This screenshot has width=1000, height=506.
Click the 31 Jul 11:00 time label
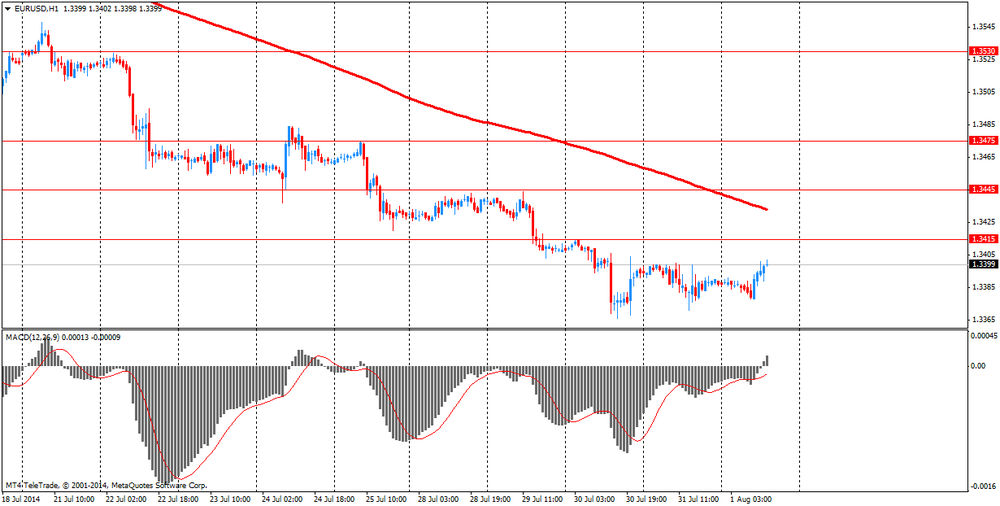pyautogui.click(x=699, y=498)
